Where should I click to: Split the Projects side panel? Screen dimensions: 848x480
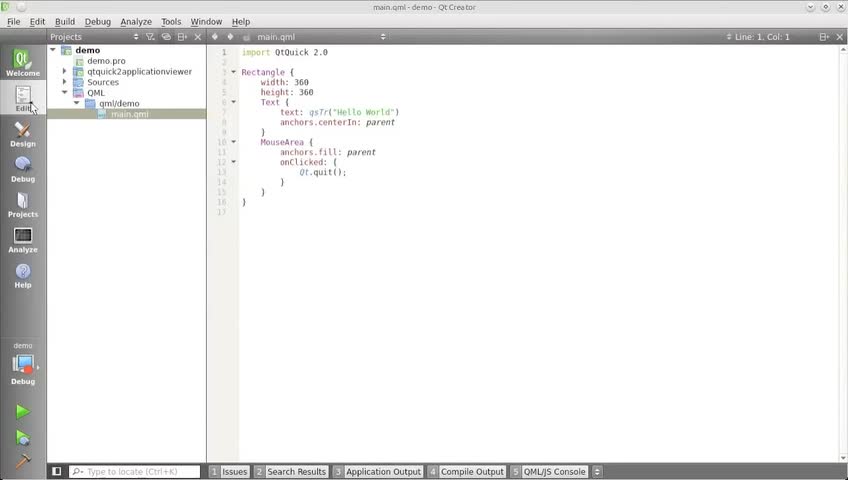(182, 37)
